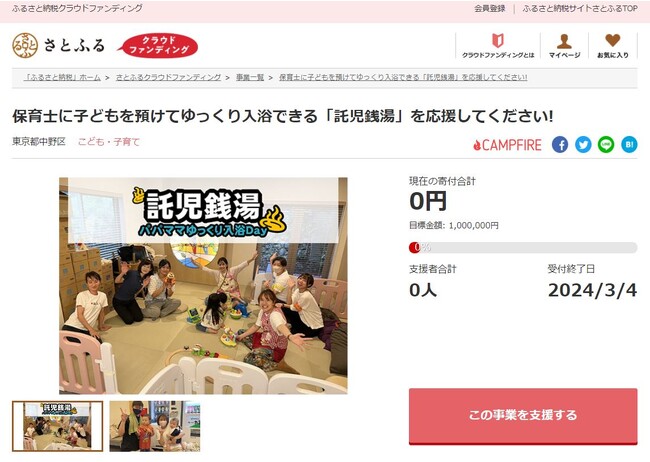Open マイページ person icon
Image resolution: width=650 pixels, height=462 pixels.
pyautogui.click(x=564, y=41)
